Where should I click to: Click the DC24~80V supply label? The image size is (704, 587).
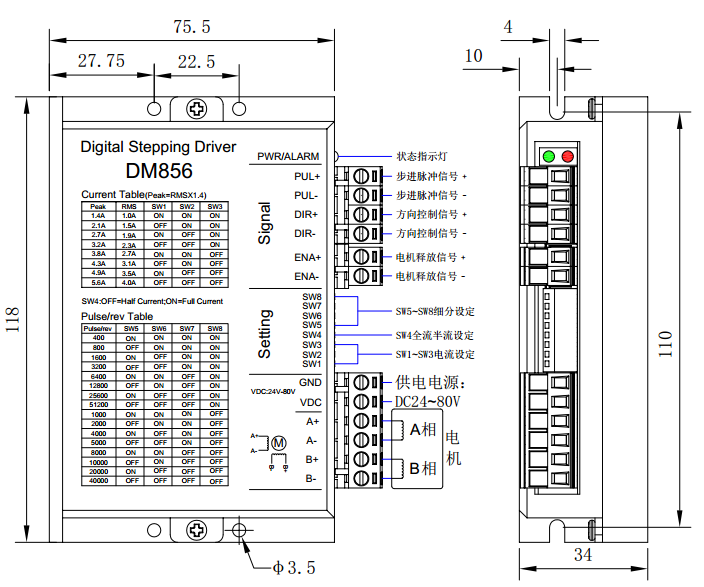(x=427, y=402)
